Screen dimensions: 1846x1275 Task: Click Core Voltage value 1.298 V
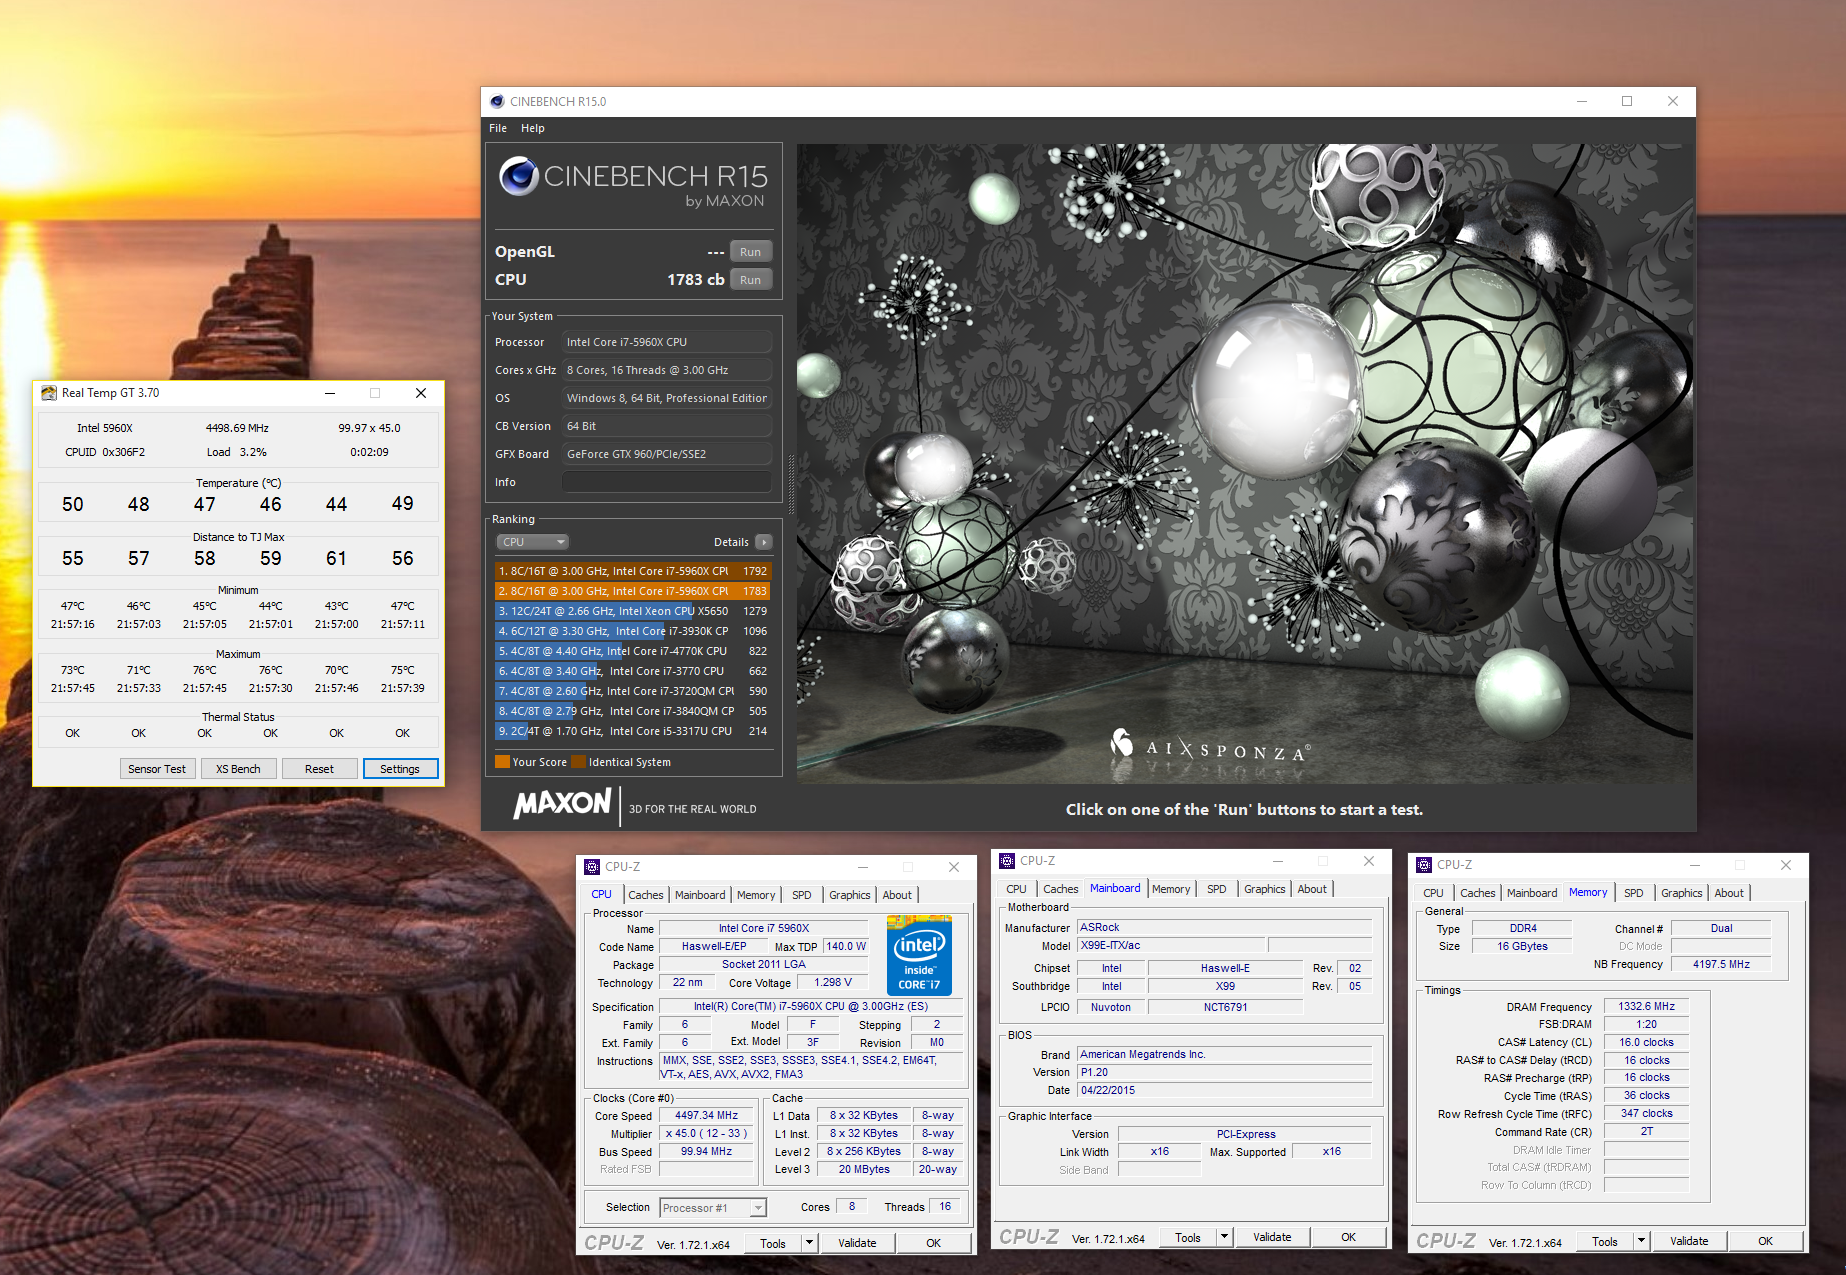(833, 982)
